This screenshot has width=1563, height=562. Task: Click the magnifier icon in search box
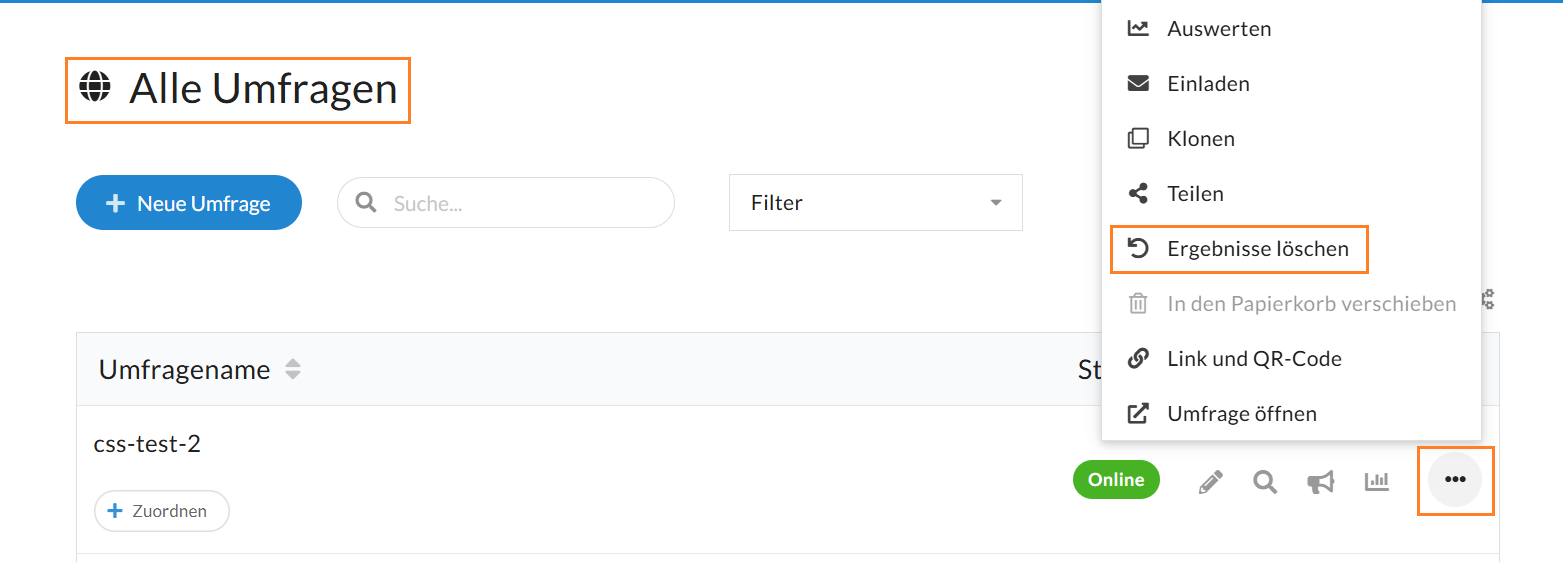[x=366, y=203]
